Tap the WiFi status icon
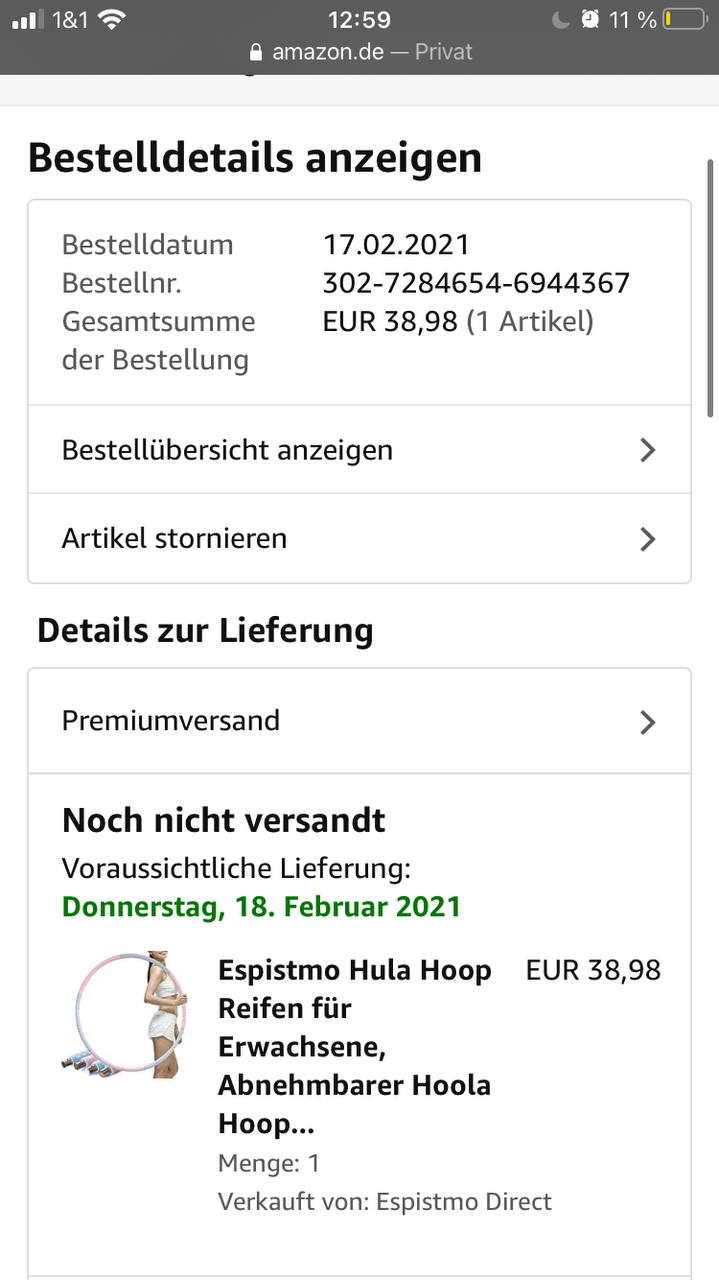This screenshot has width=719, height=1280. point(112,19)
